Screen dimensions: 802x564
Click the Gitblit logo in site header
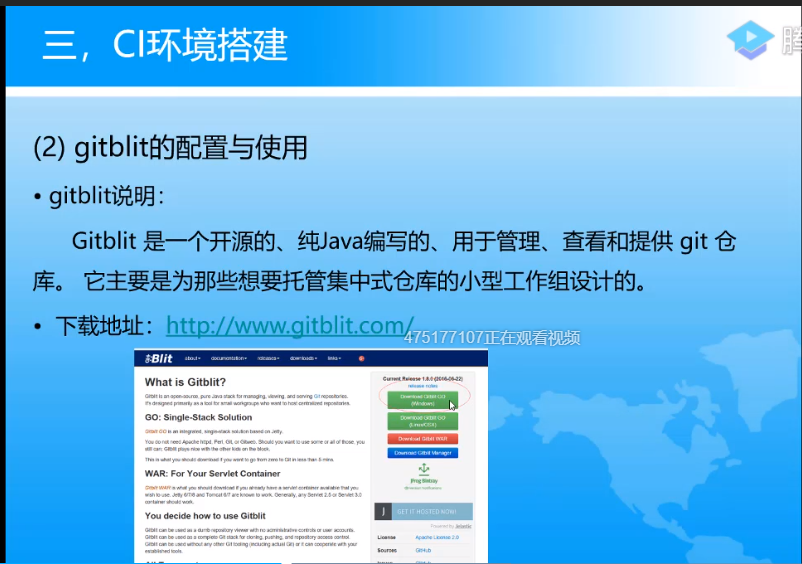point(159,358)
